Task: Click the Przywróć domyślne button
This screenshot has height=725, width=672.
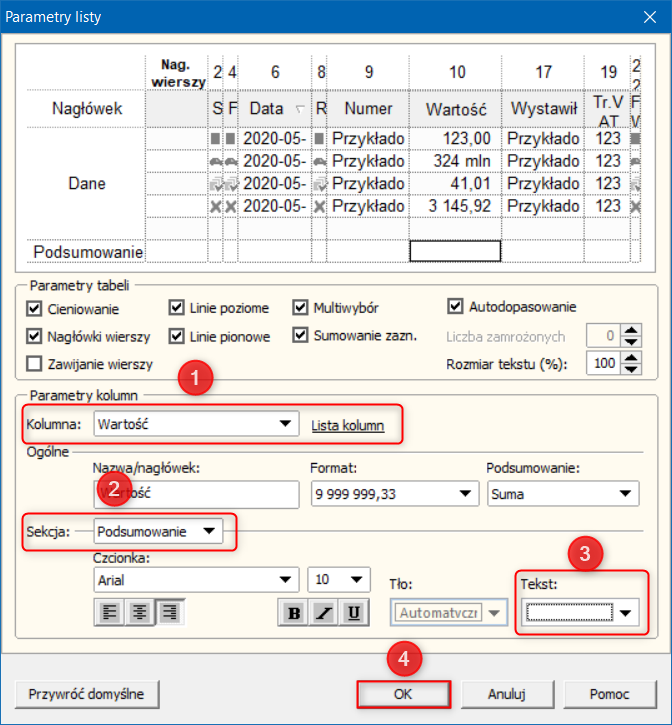Action: (86, 694)
